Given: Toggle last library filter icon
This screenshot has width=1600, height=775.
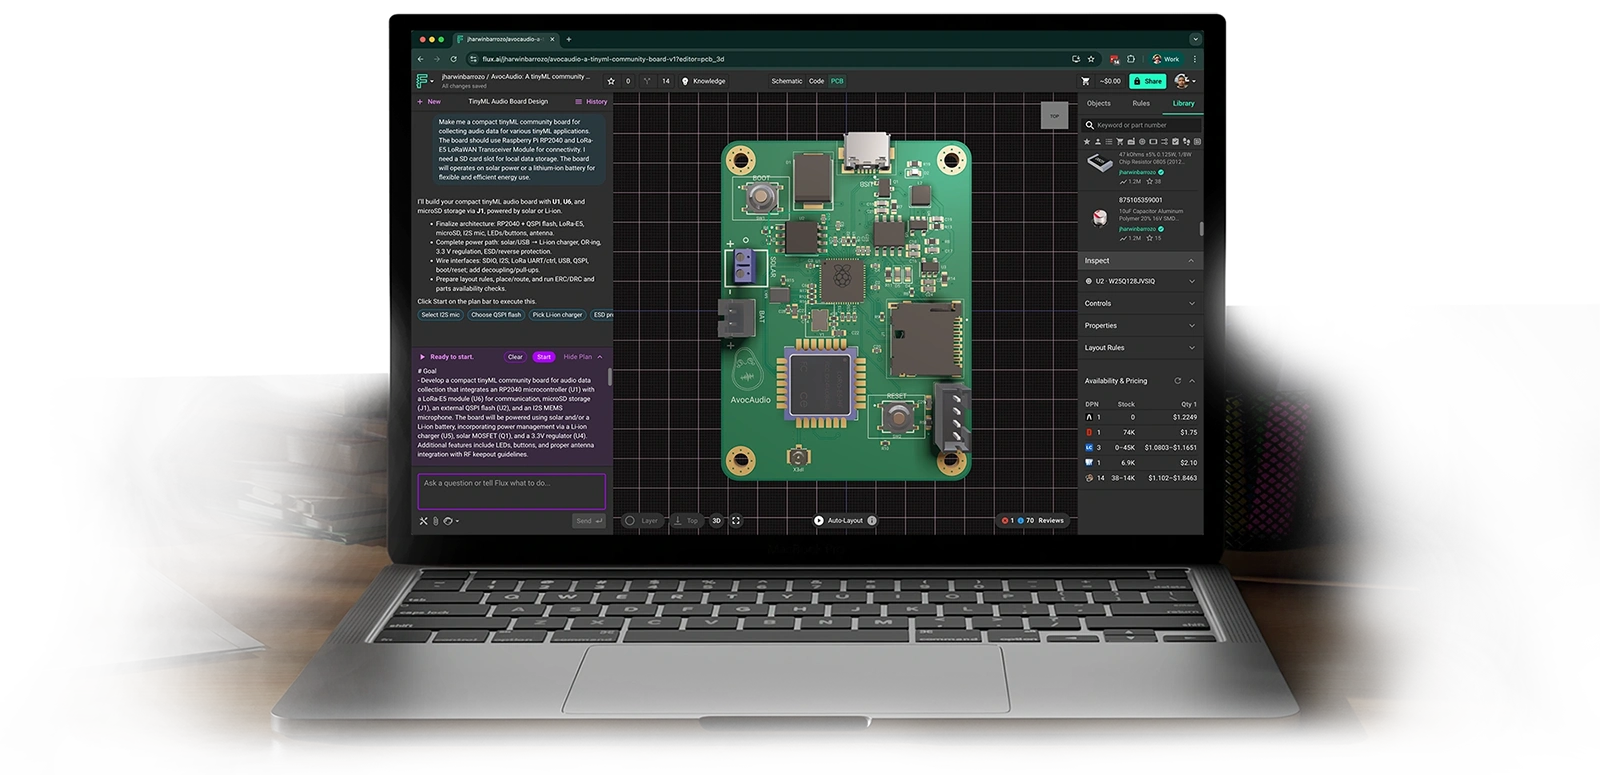Looking at the screenshot, I should pos(1197,142).
